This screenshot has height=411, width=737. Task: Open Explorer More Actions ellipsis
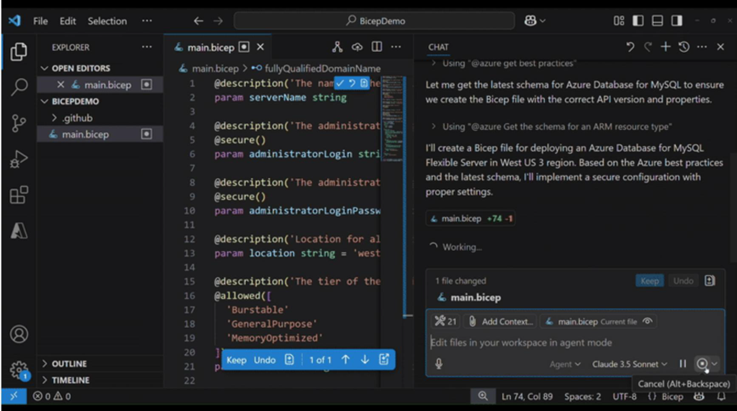tap(147, 47)
